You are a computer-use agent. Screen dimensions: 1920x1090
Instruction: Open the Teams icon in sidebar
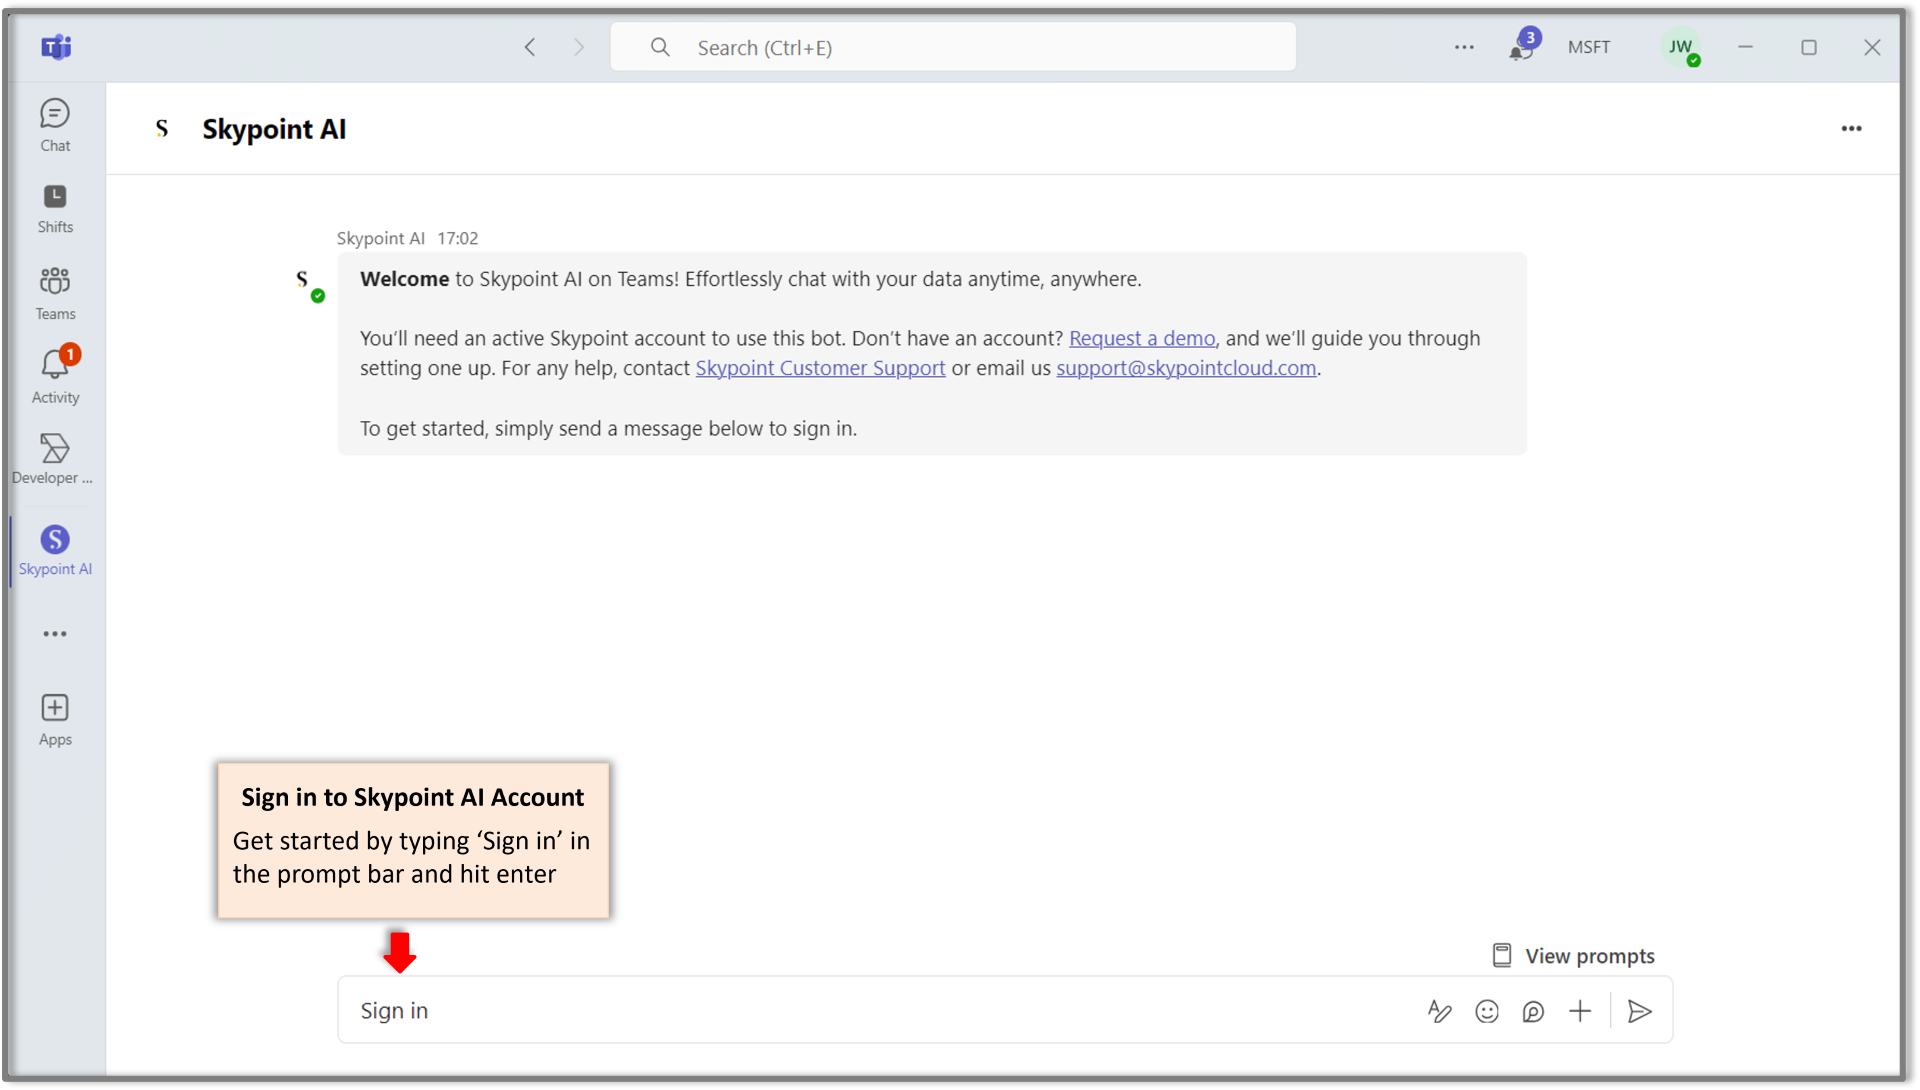tap(53, 290)
